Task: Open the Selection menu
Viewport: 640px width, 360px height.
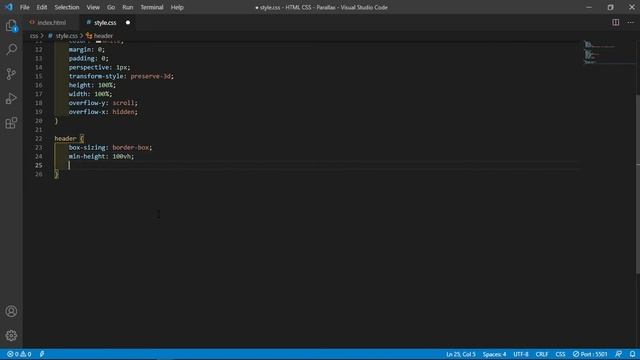Action: tap(67, 7)
